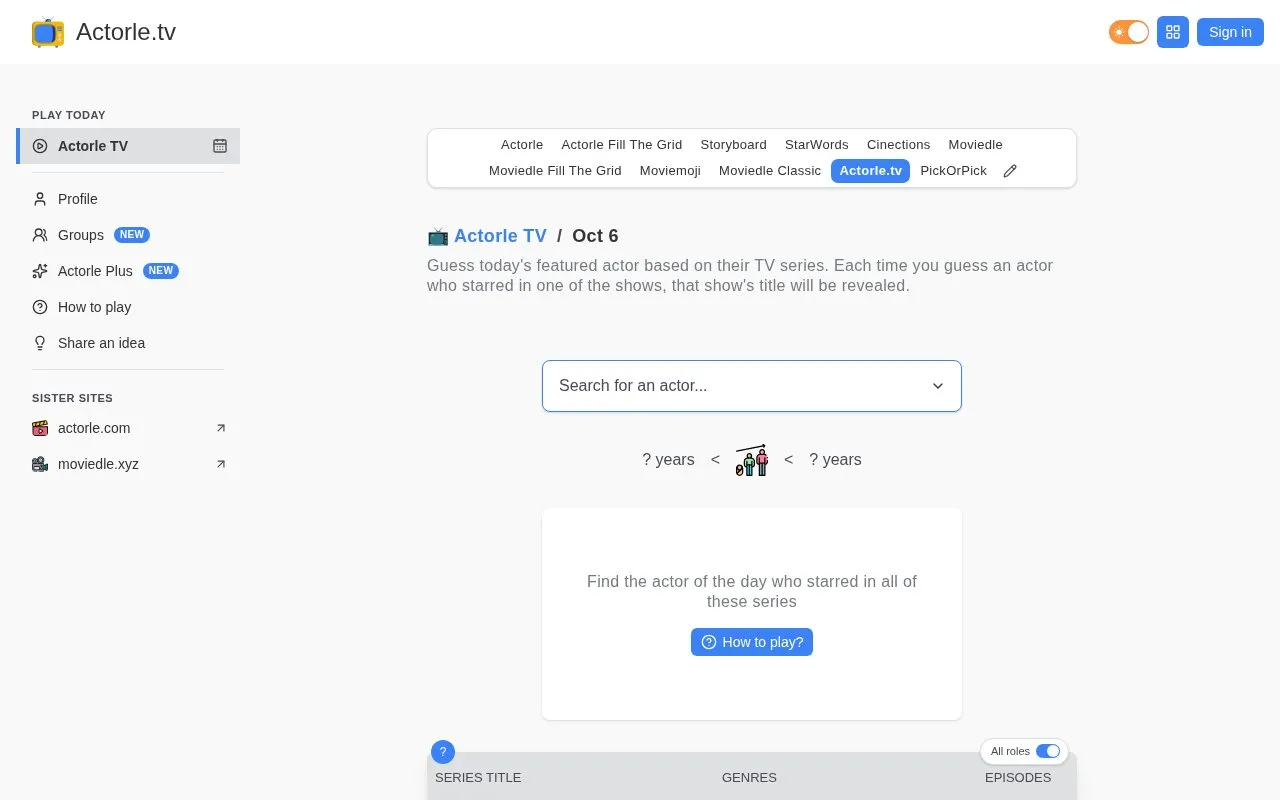Click the GENRES column header
Viewport: 1280px width, 800px height.
pos(749,777)
